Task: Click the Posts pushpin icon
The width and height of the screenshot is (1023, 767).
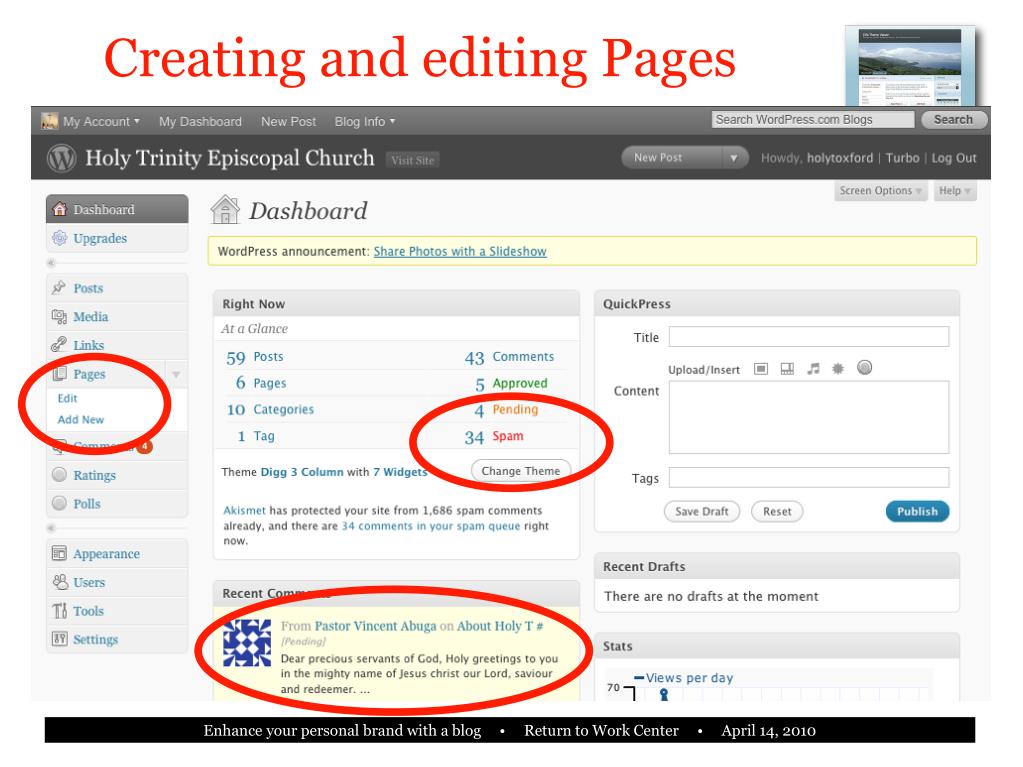Action: point(59,288)
